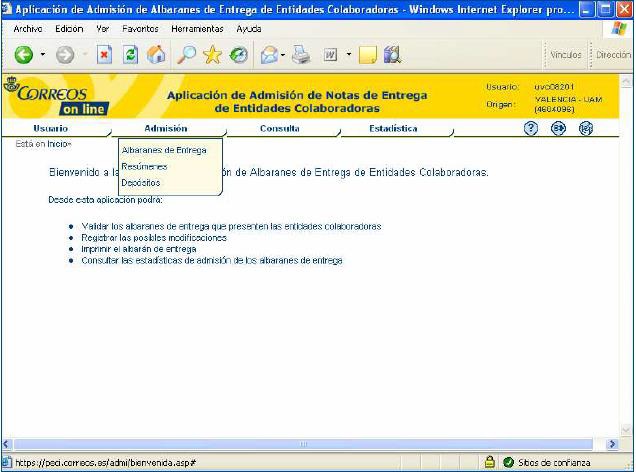Select Albaranes de Entrega from Admisión menu
The width and height of the screenshot is (636, 472).
click(163, 151)
